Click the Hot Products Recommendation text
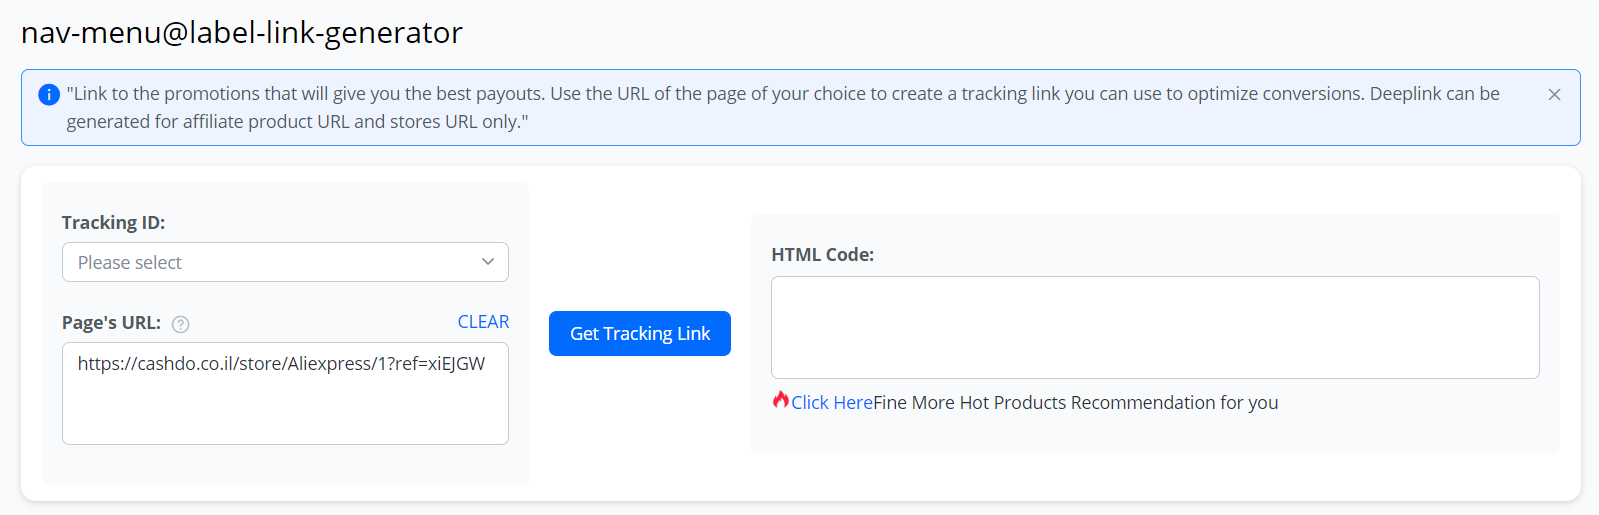The width and height of the screenshot is (1599, 515). pos(1075,403)
